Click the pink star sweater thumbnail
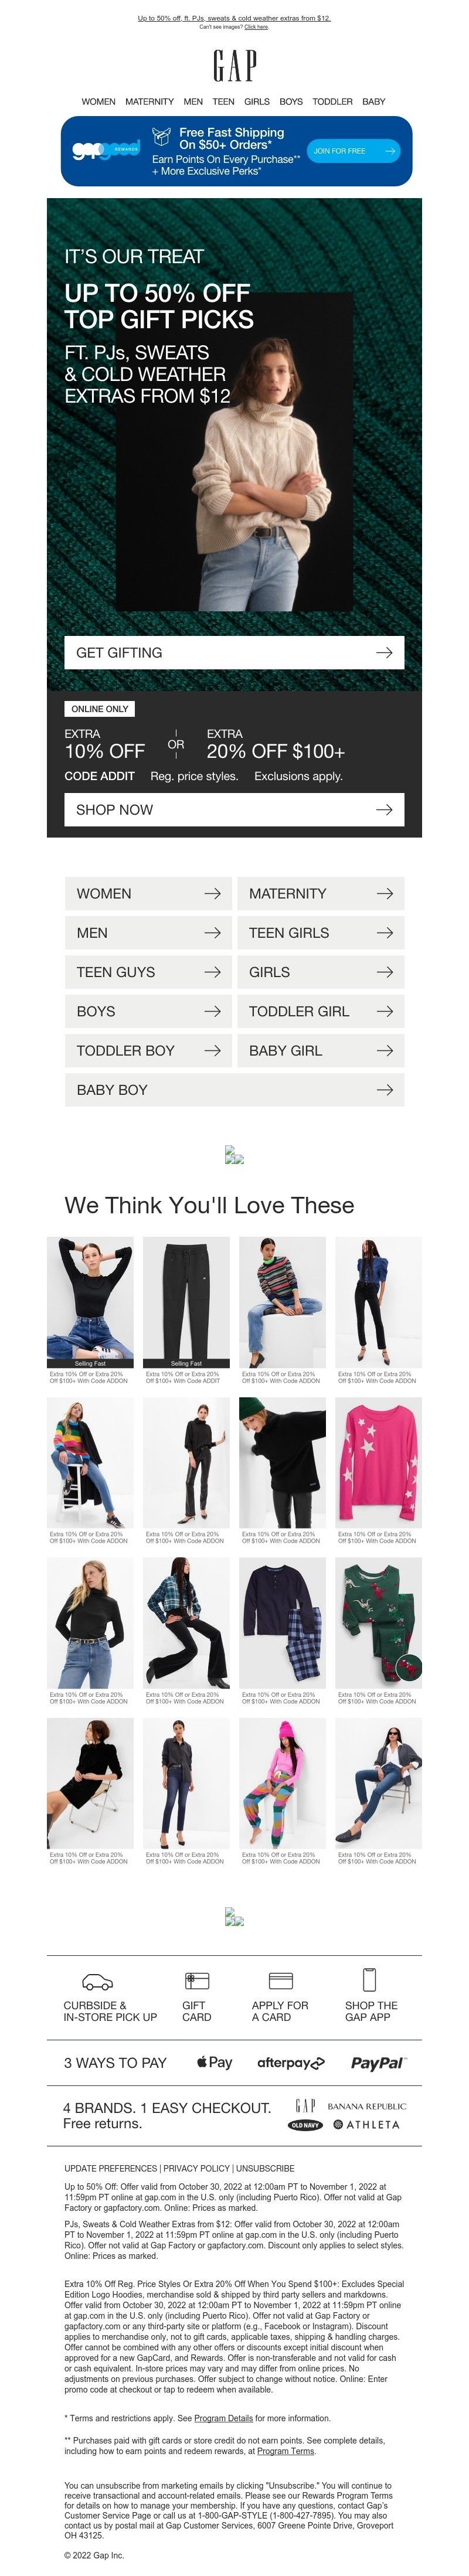469x2576 pixels. [378, 1462]
